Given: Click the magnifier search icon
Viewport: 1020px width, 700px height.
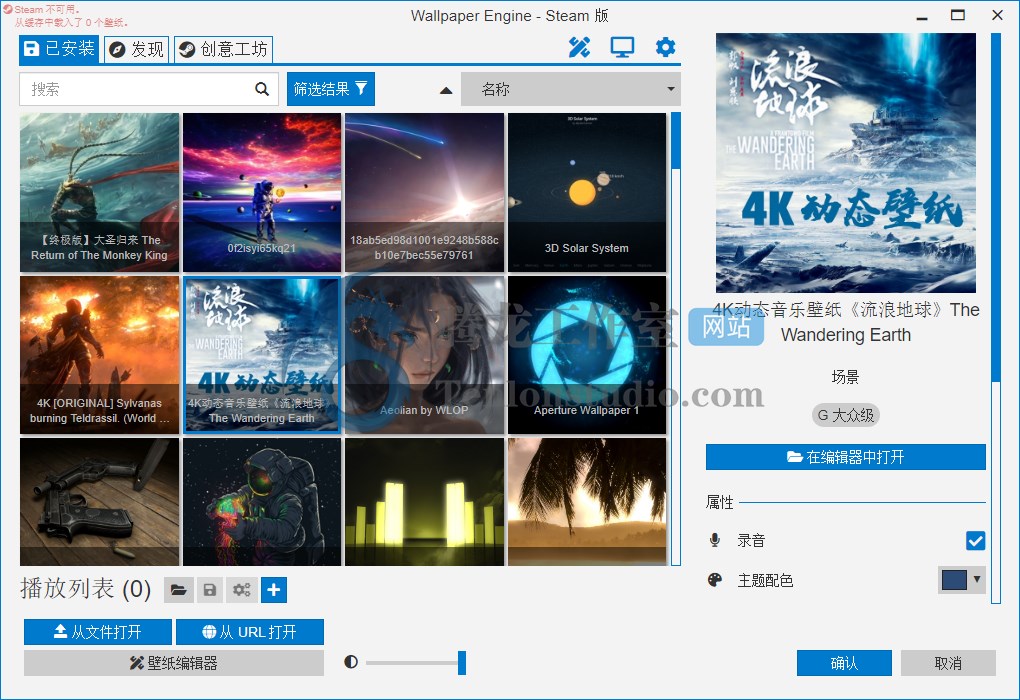Looking at the screenshot, I should pyautogui.click(x=262, y=89).
